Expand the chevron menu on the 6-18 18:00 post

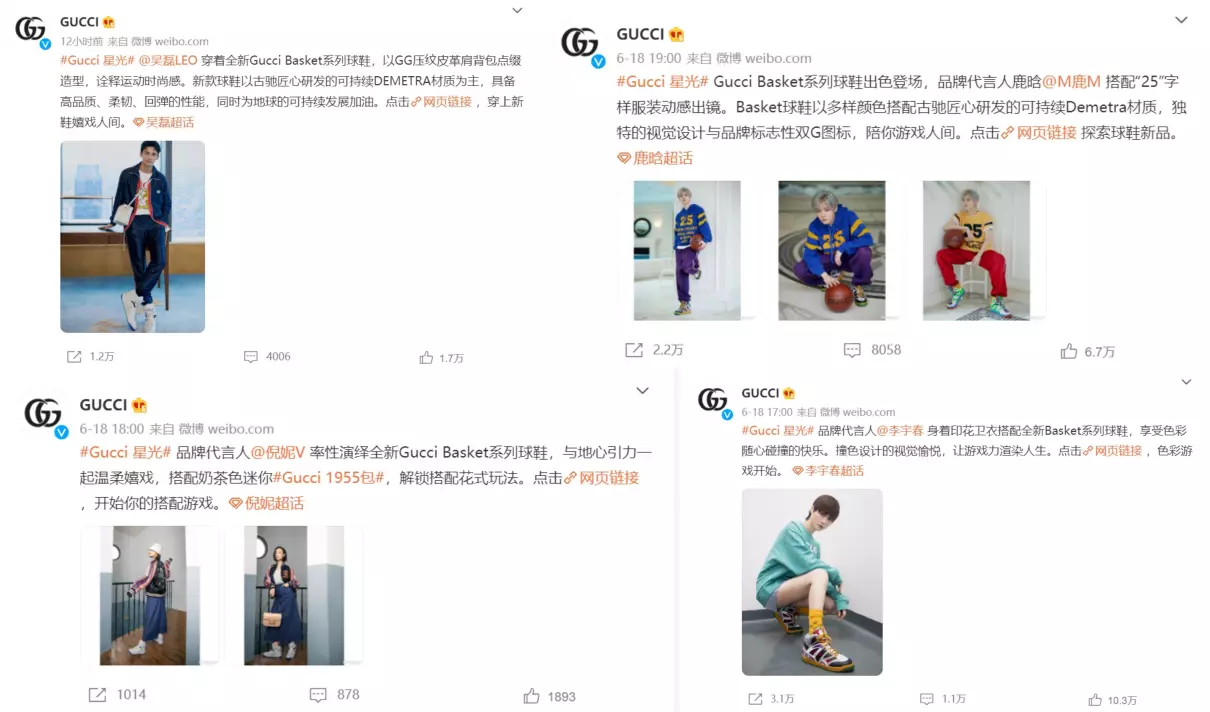pos(643,390)
